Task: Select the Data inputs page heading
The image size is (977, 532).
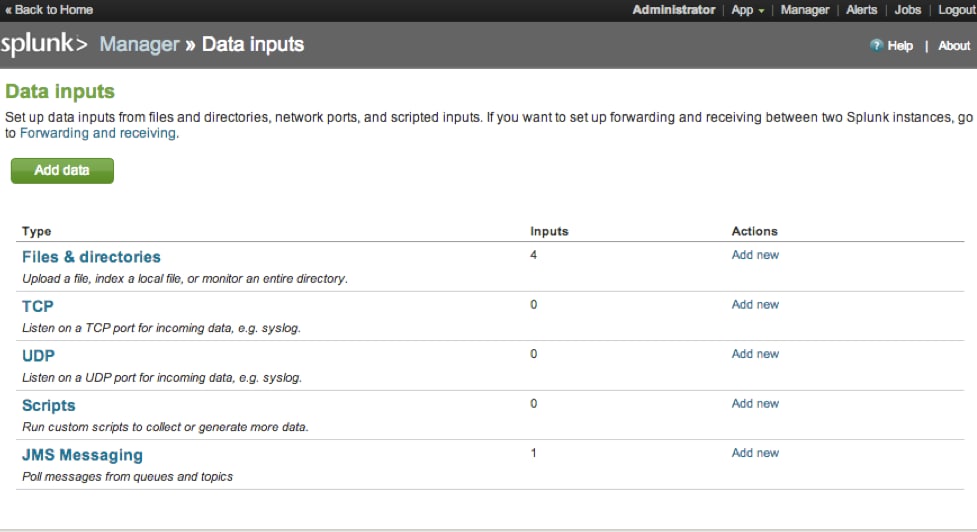Action: 60,92
